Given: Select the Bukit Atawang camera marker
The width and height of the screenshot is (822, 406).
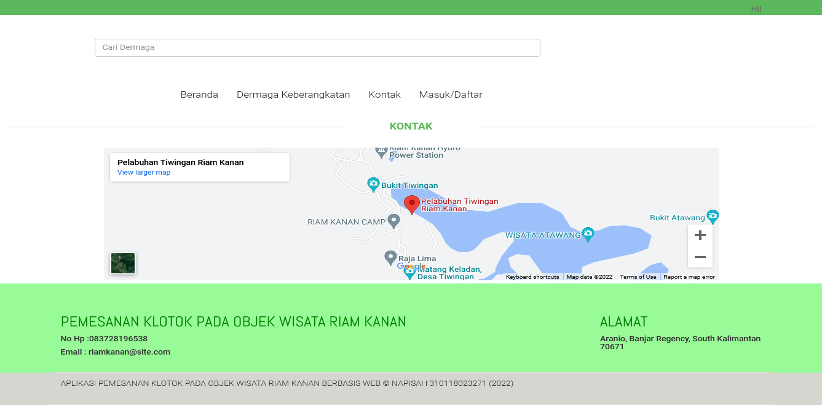Looking at the screenshot, I should coord(712,216).
